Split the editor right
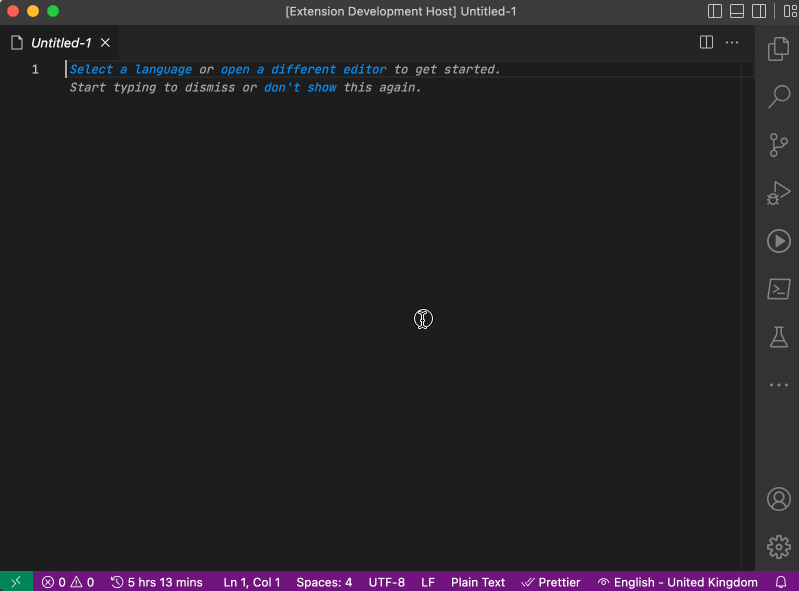The height and width of the screenshot is (591, 799). tap(706, 42)
